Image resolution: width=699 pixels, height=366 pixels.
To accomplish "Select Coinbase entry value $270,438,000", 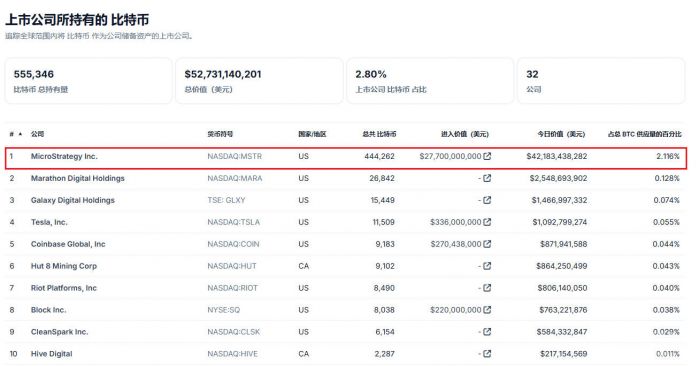I will [x=456, y=244].
